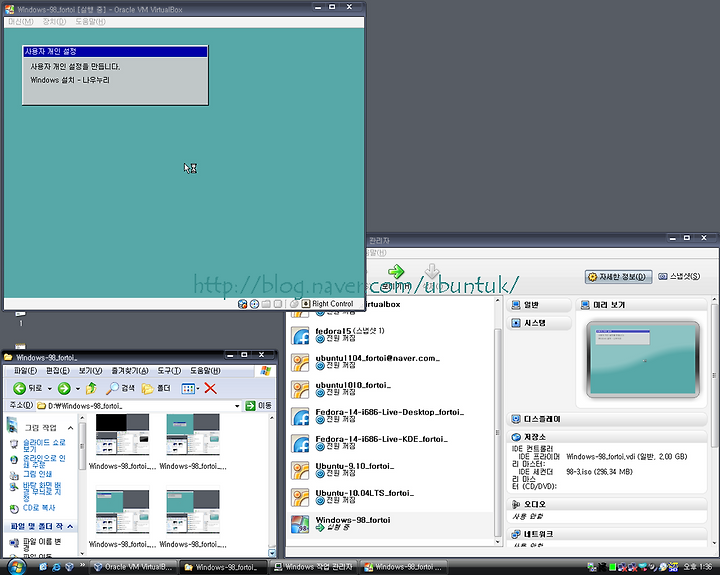Select the black-screen screenshot thumbnail in Explorer
This screenshot has width=720, height=575.
pos(122,435)
